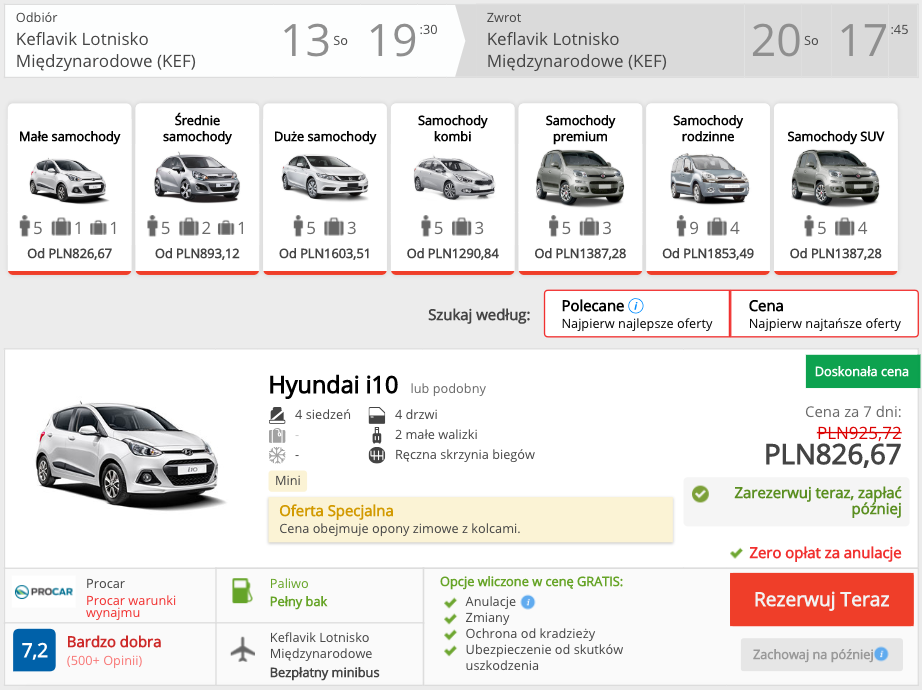Click the Duże samochody sedan image
922x690 pixels.
pyautogui.click(x=325, y=176)
